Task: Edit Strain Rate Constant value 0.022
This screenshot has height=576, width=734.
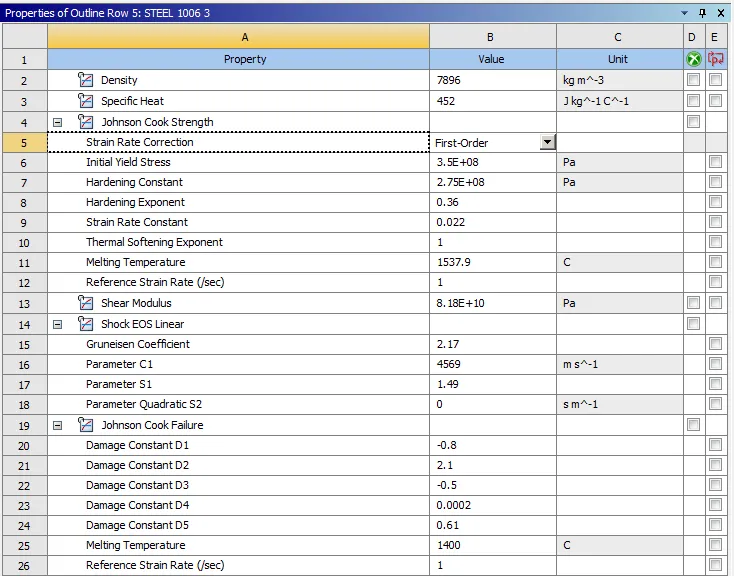Action: 493,222
